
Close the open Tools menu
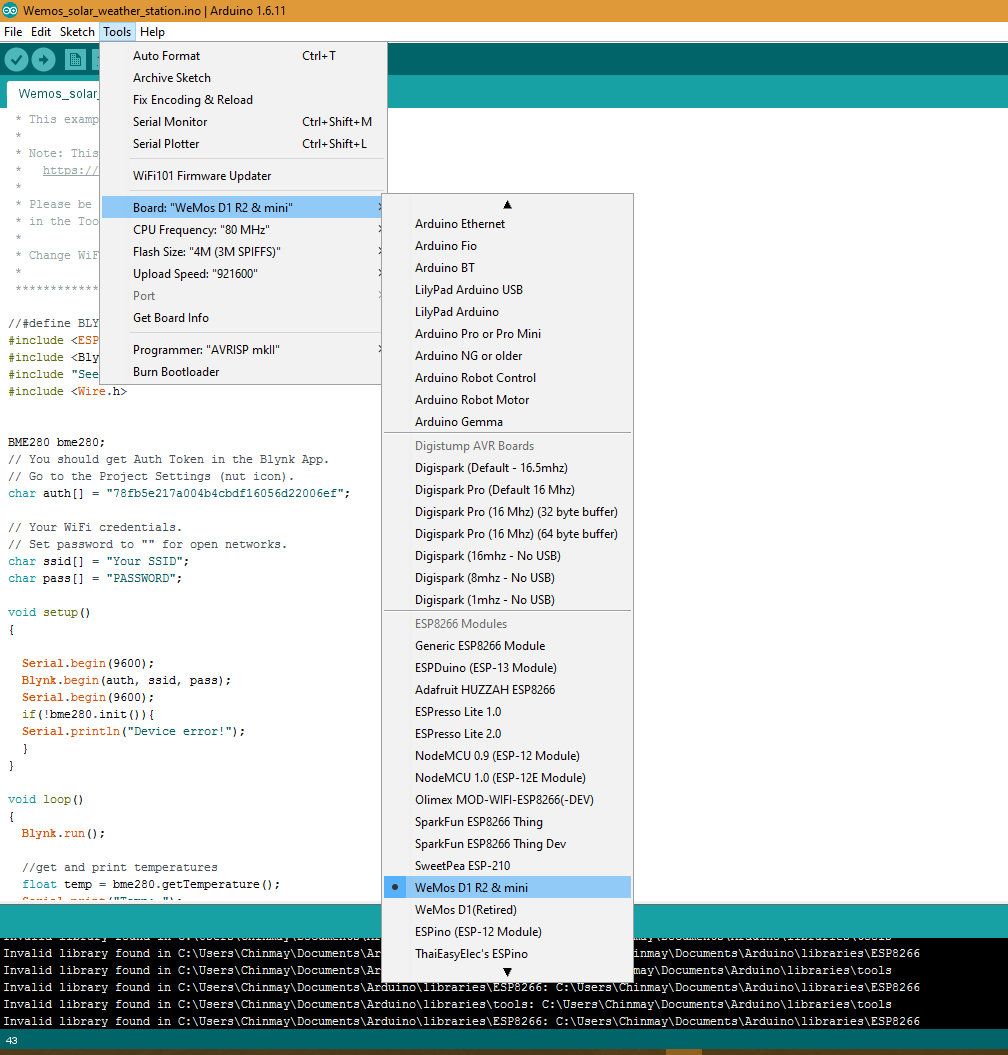(x=117, y=32)
